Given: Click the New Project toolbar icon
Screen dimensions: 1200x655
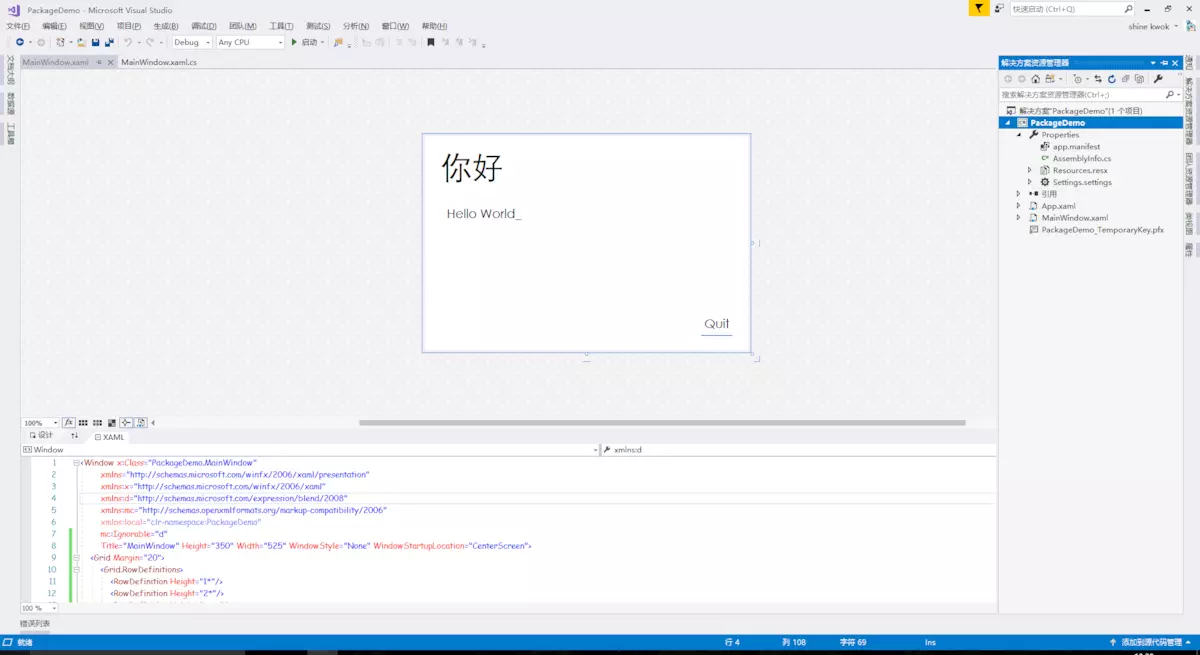Looking at the screenshot, I should [x=61, y=42].
